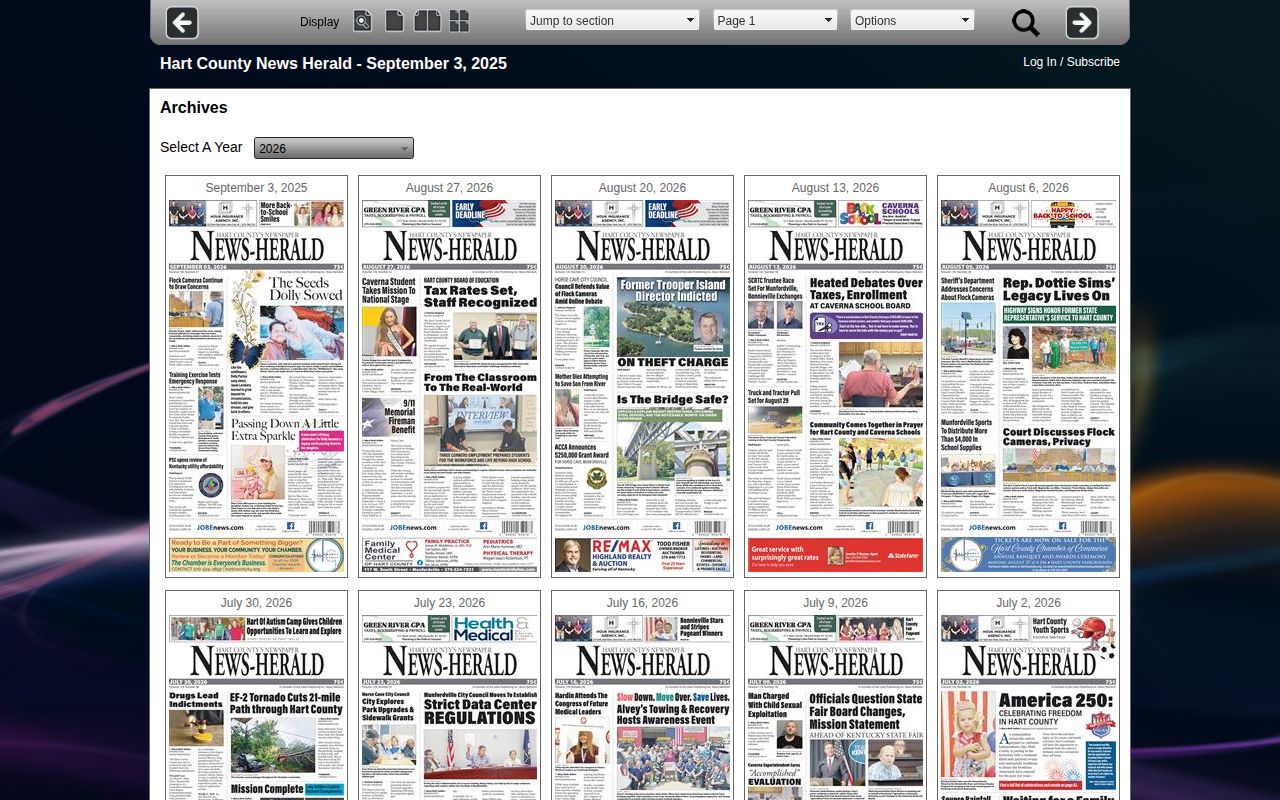Open the July 30, 2026 edition thumbnail

pyautogui.click(x=256, y=707)
